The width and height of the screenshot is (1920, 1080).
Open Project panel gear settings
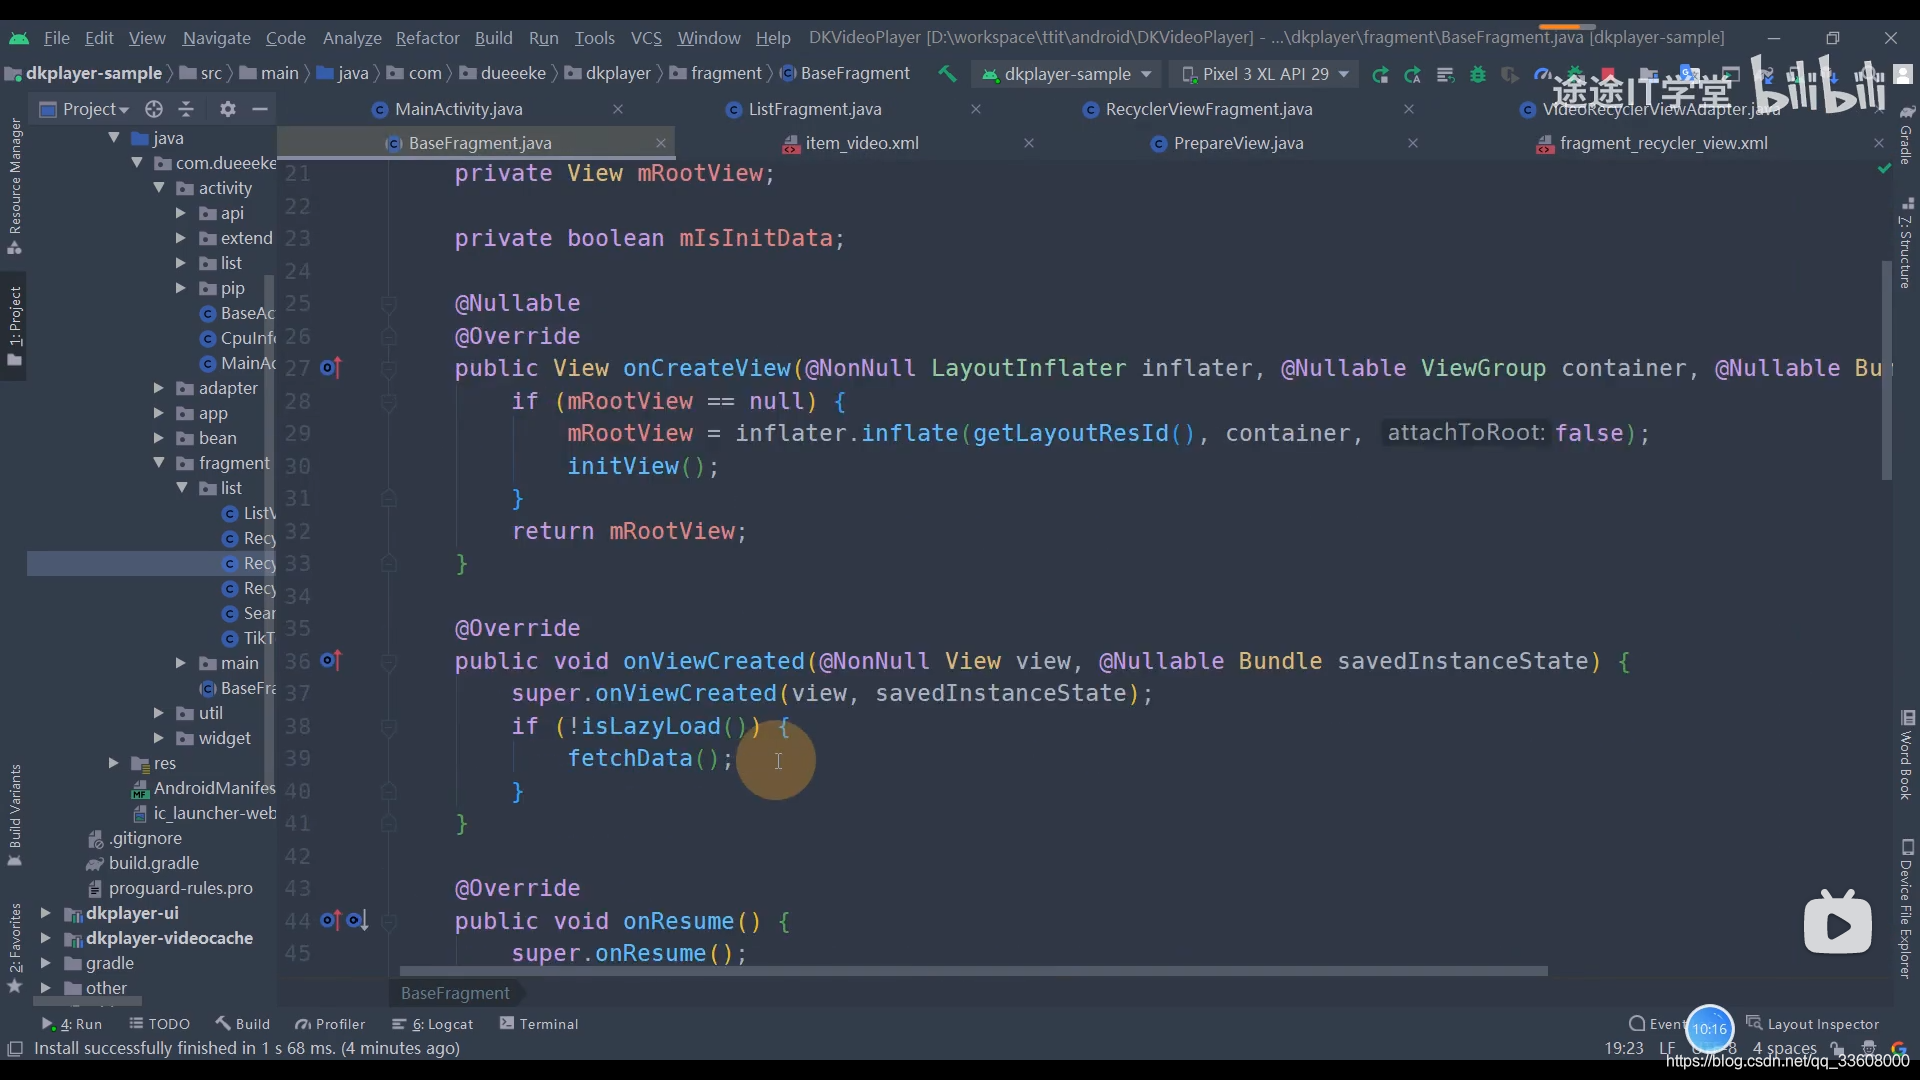pyautogui.click(x=228, y=109)
